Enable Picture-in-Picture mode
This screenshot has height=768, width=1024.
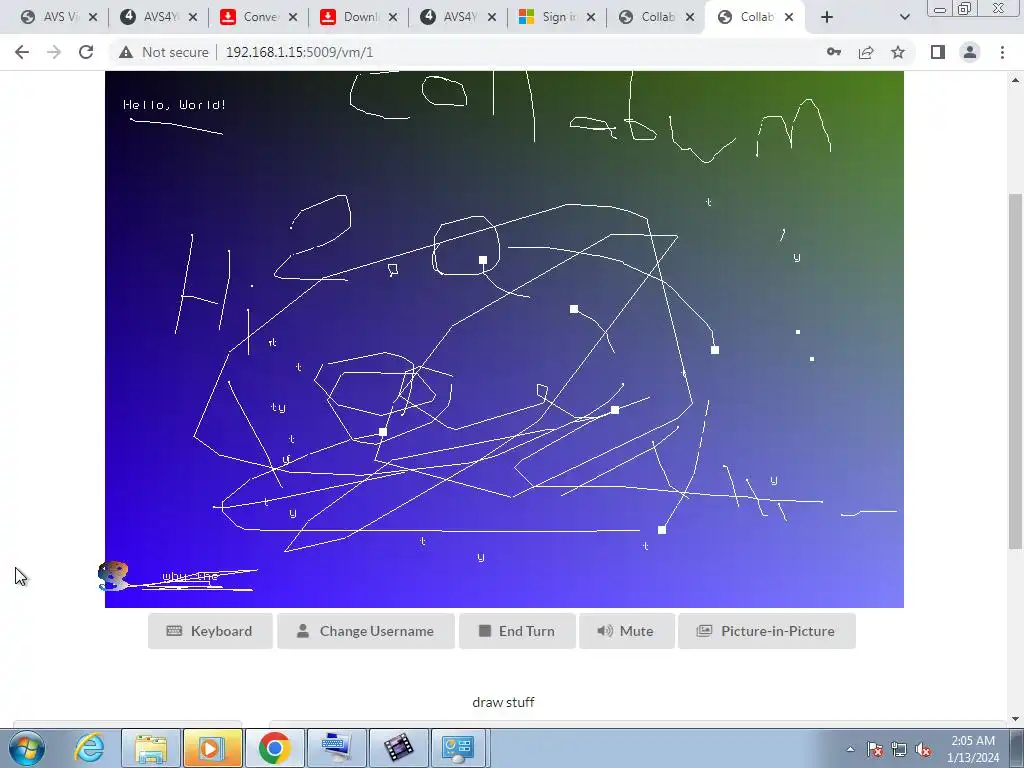click(767, 631)
